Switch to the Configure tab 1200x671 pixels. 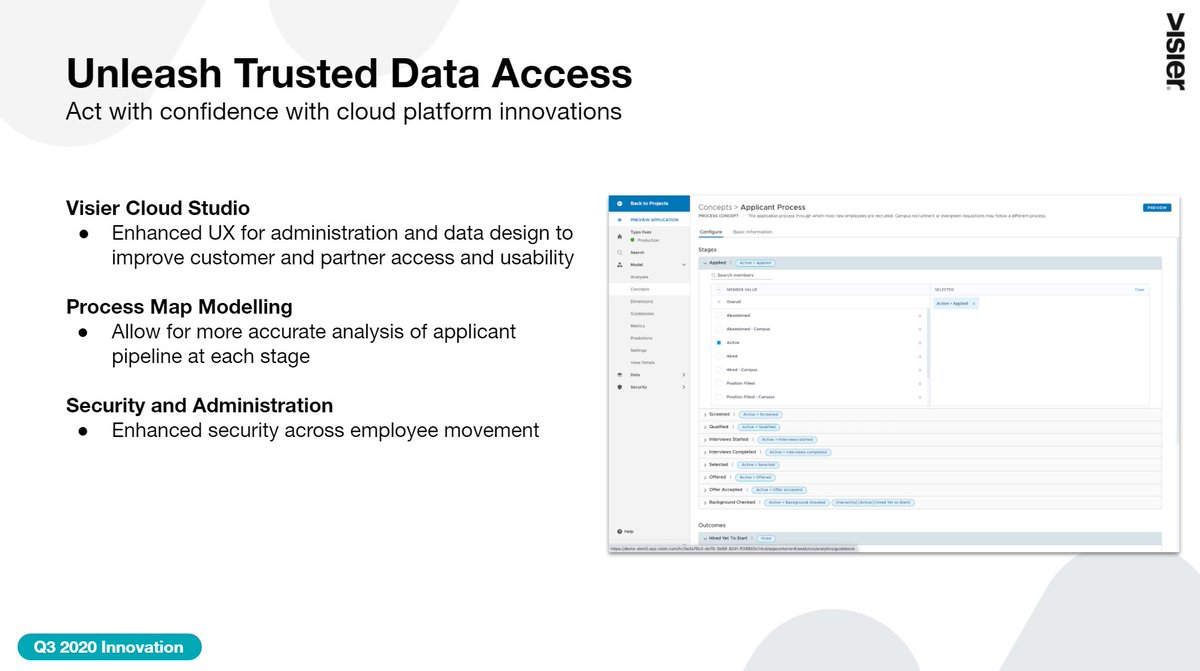pos(711,232)
